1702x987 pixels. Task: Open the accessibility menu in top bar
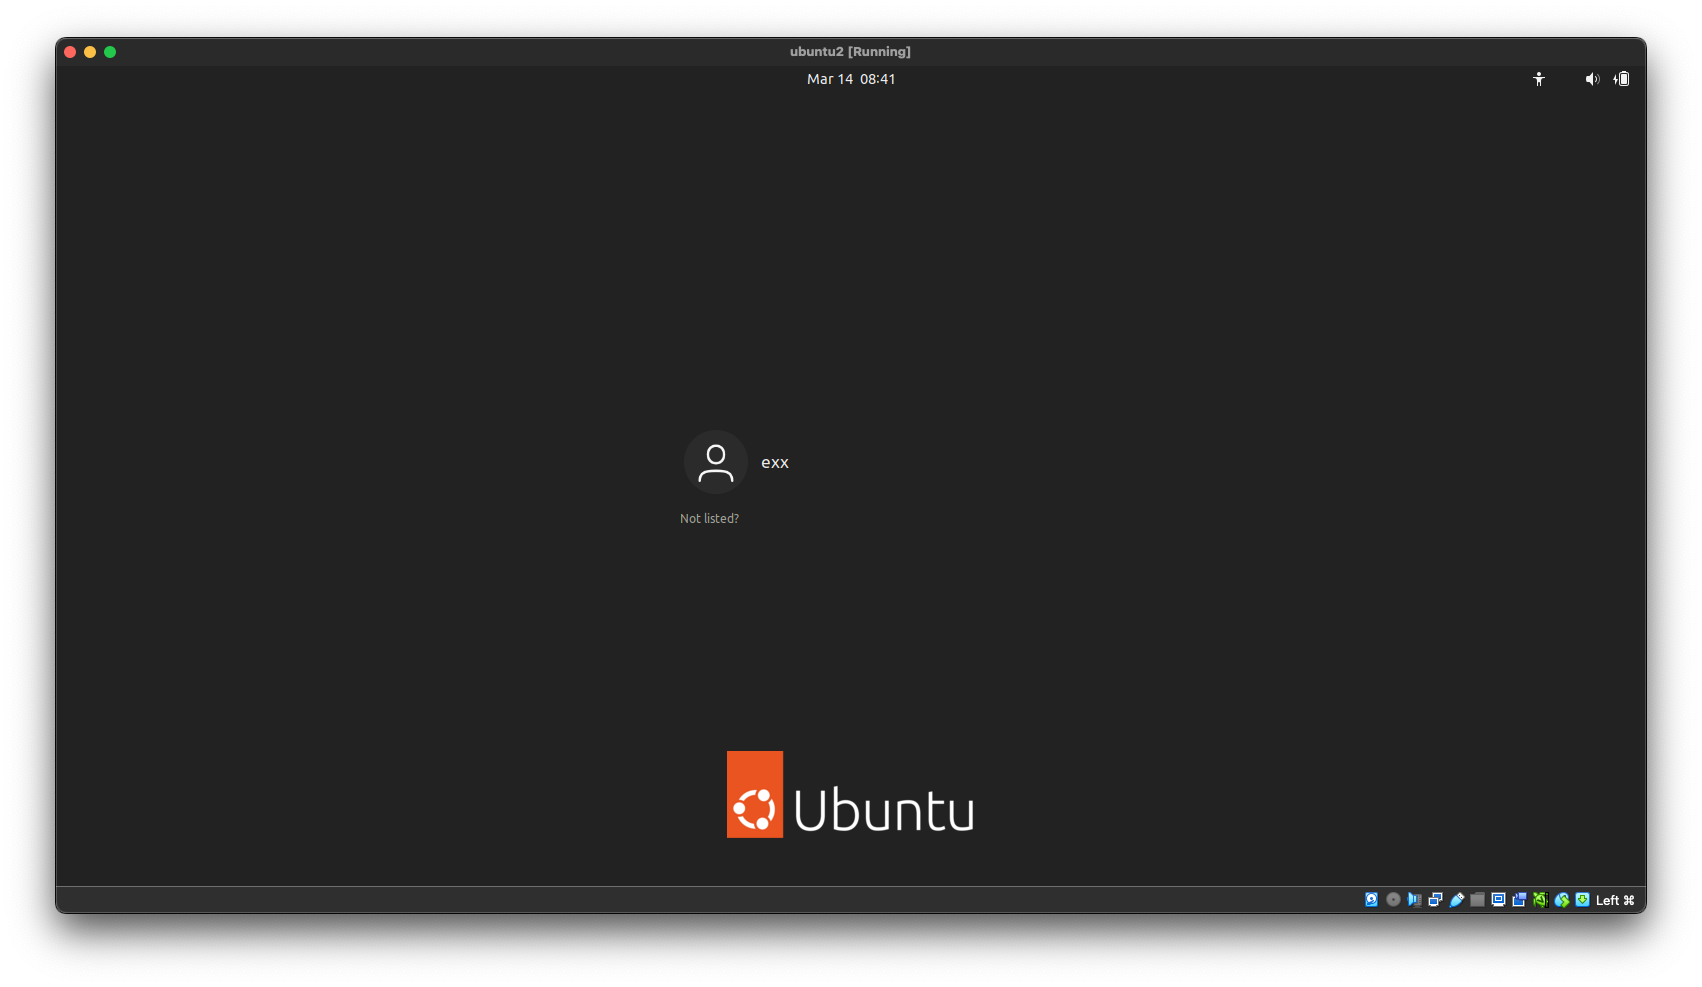(x=1539, y=79)
